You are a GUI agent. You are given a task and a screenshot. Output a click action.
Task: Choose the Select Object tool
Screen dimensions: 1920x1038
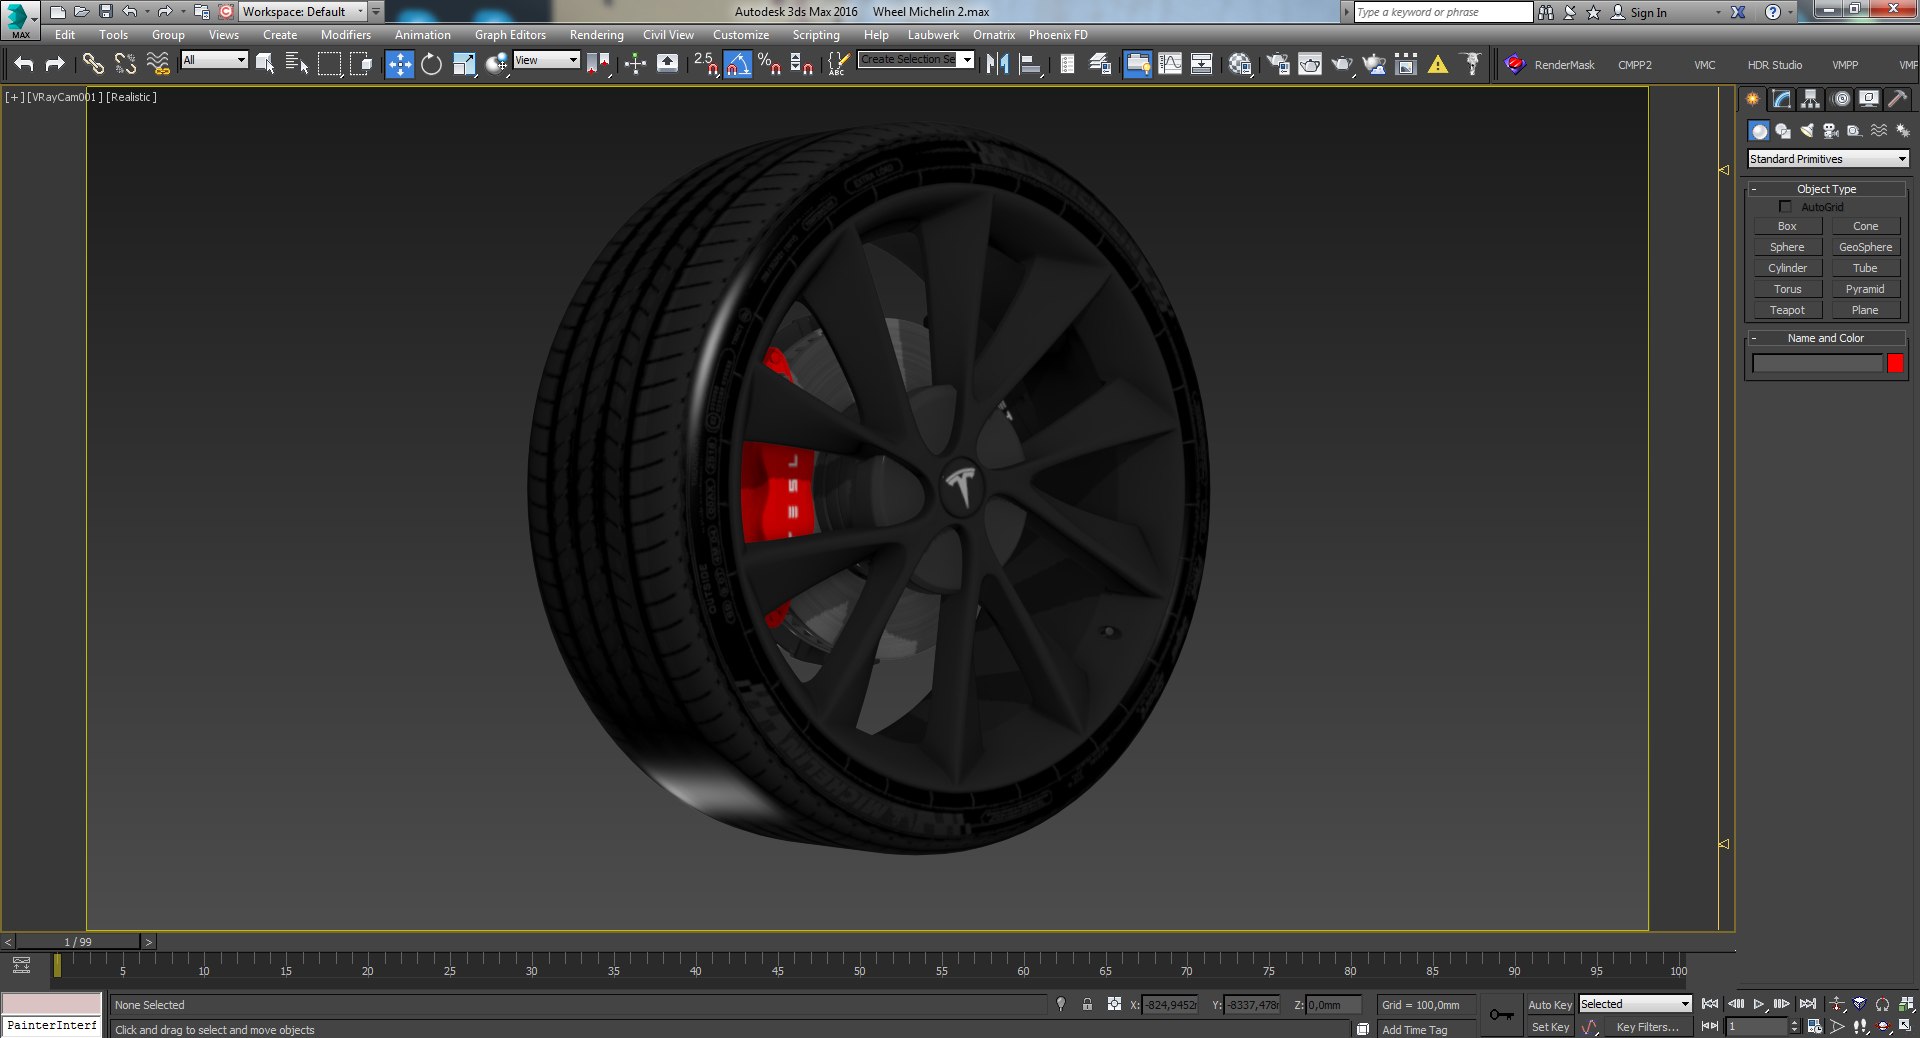point(265,64)
